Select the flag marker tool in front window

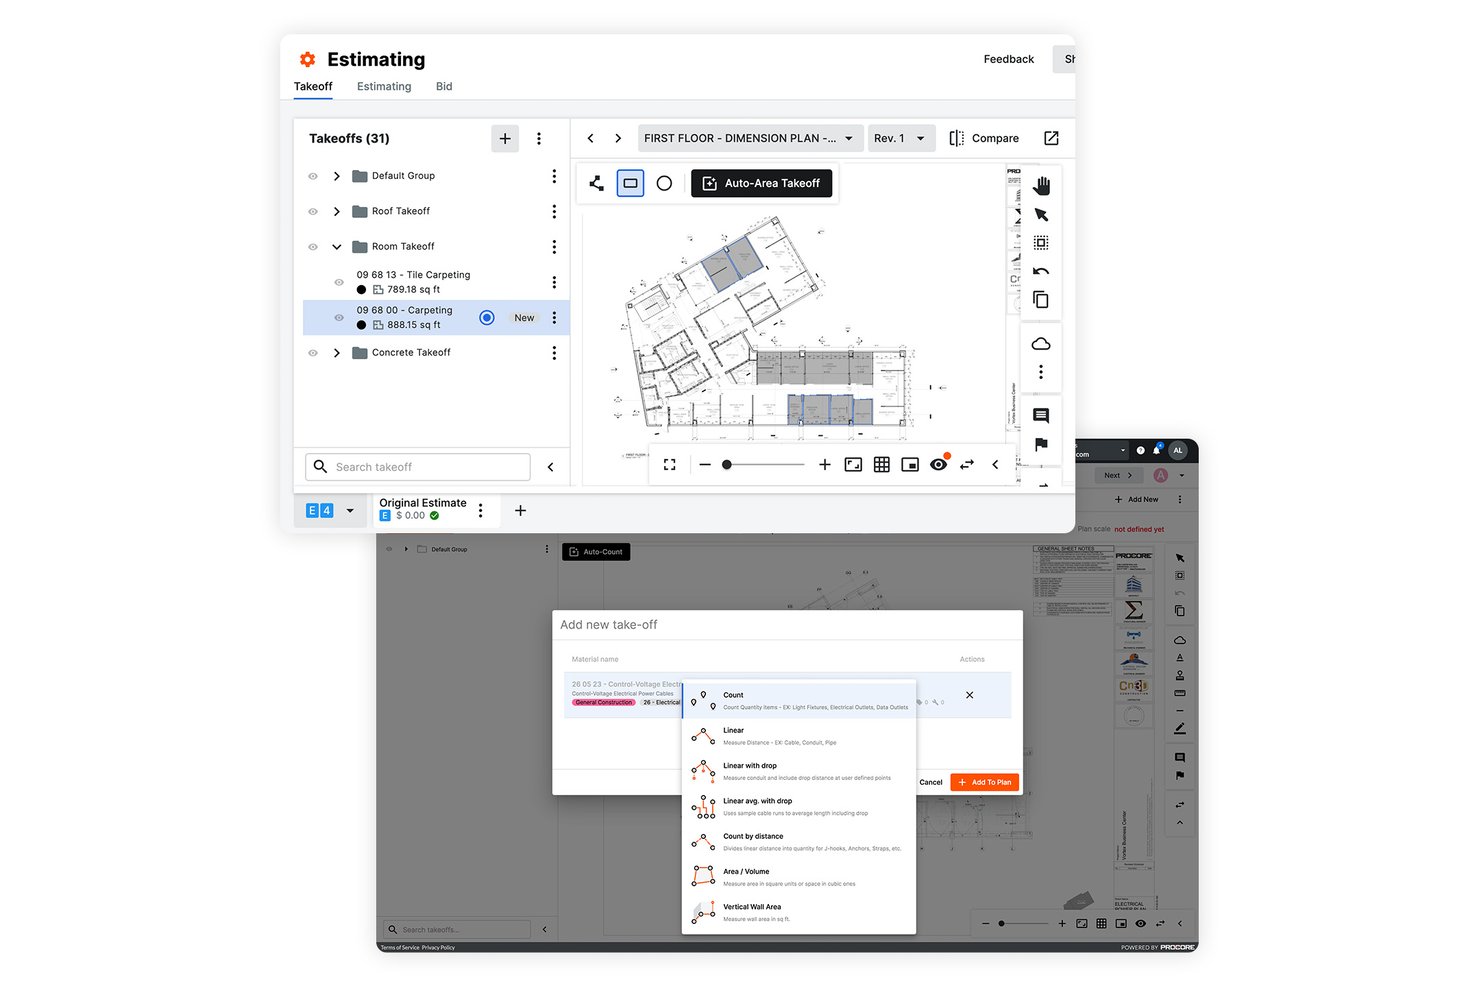(1041, 444)
